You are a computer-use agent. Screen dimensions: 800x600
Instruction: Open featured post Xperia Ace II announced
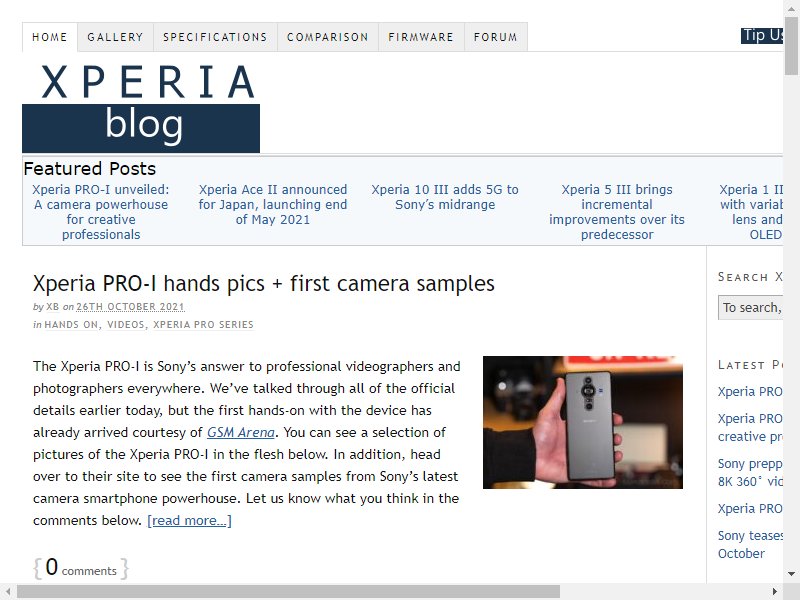[x=272, y=204]
